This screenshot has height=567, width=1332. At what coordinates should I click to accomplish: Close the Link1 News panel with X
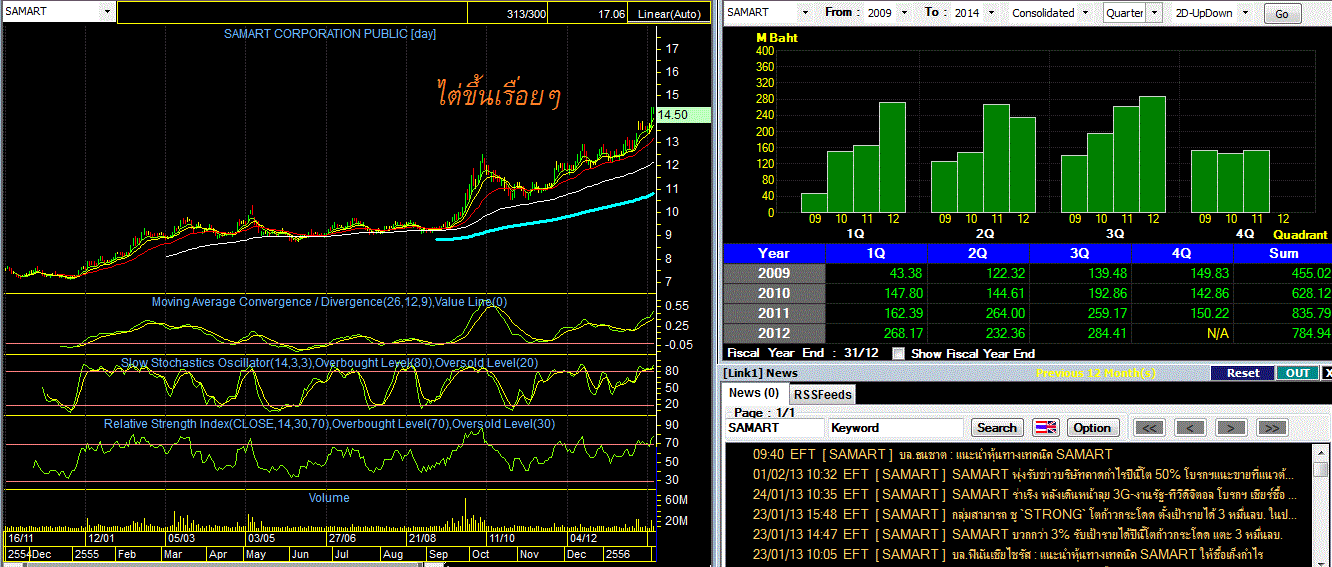(x=1327, y=373)
